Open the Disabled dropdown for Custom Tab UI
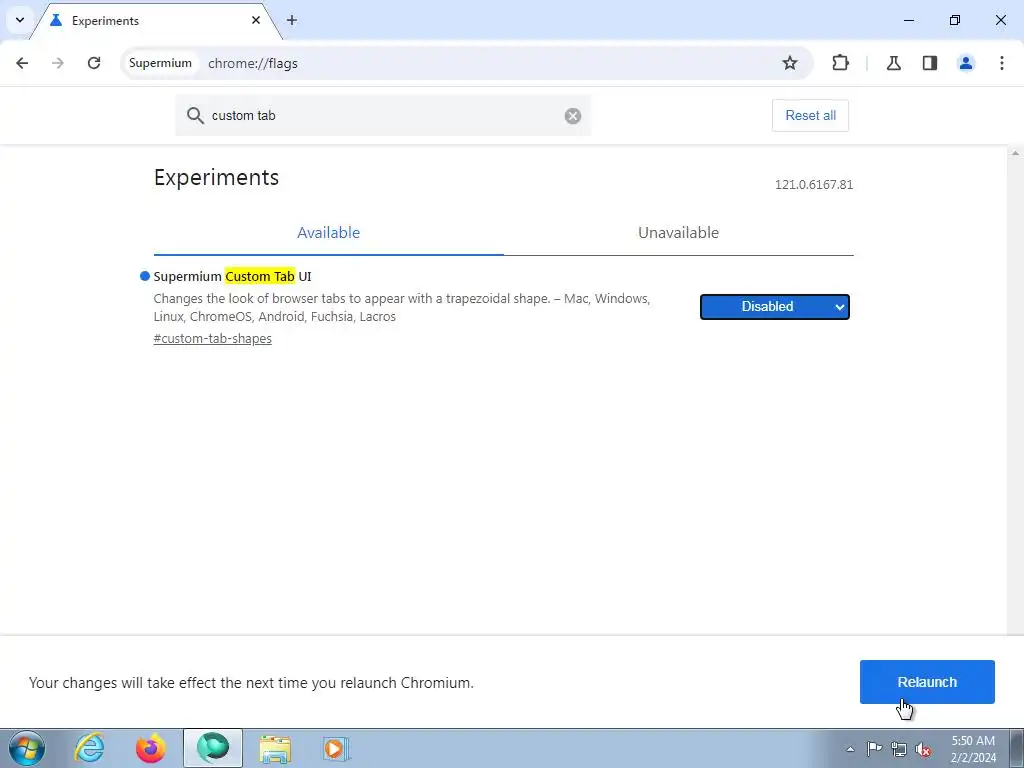 775,307
